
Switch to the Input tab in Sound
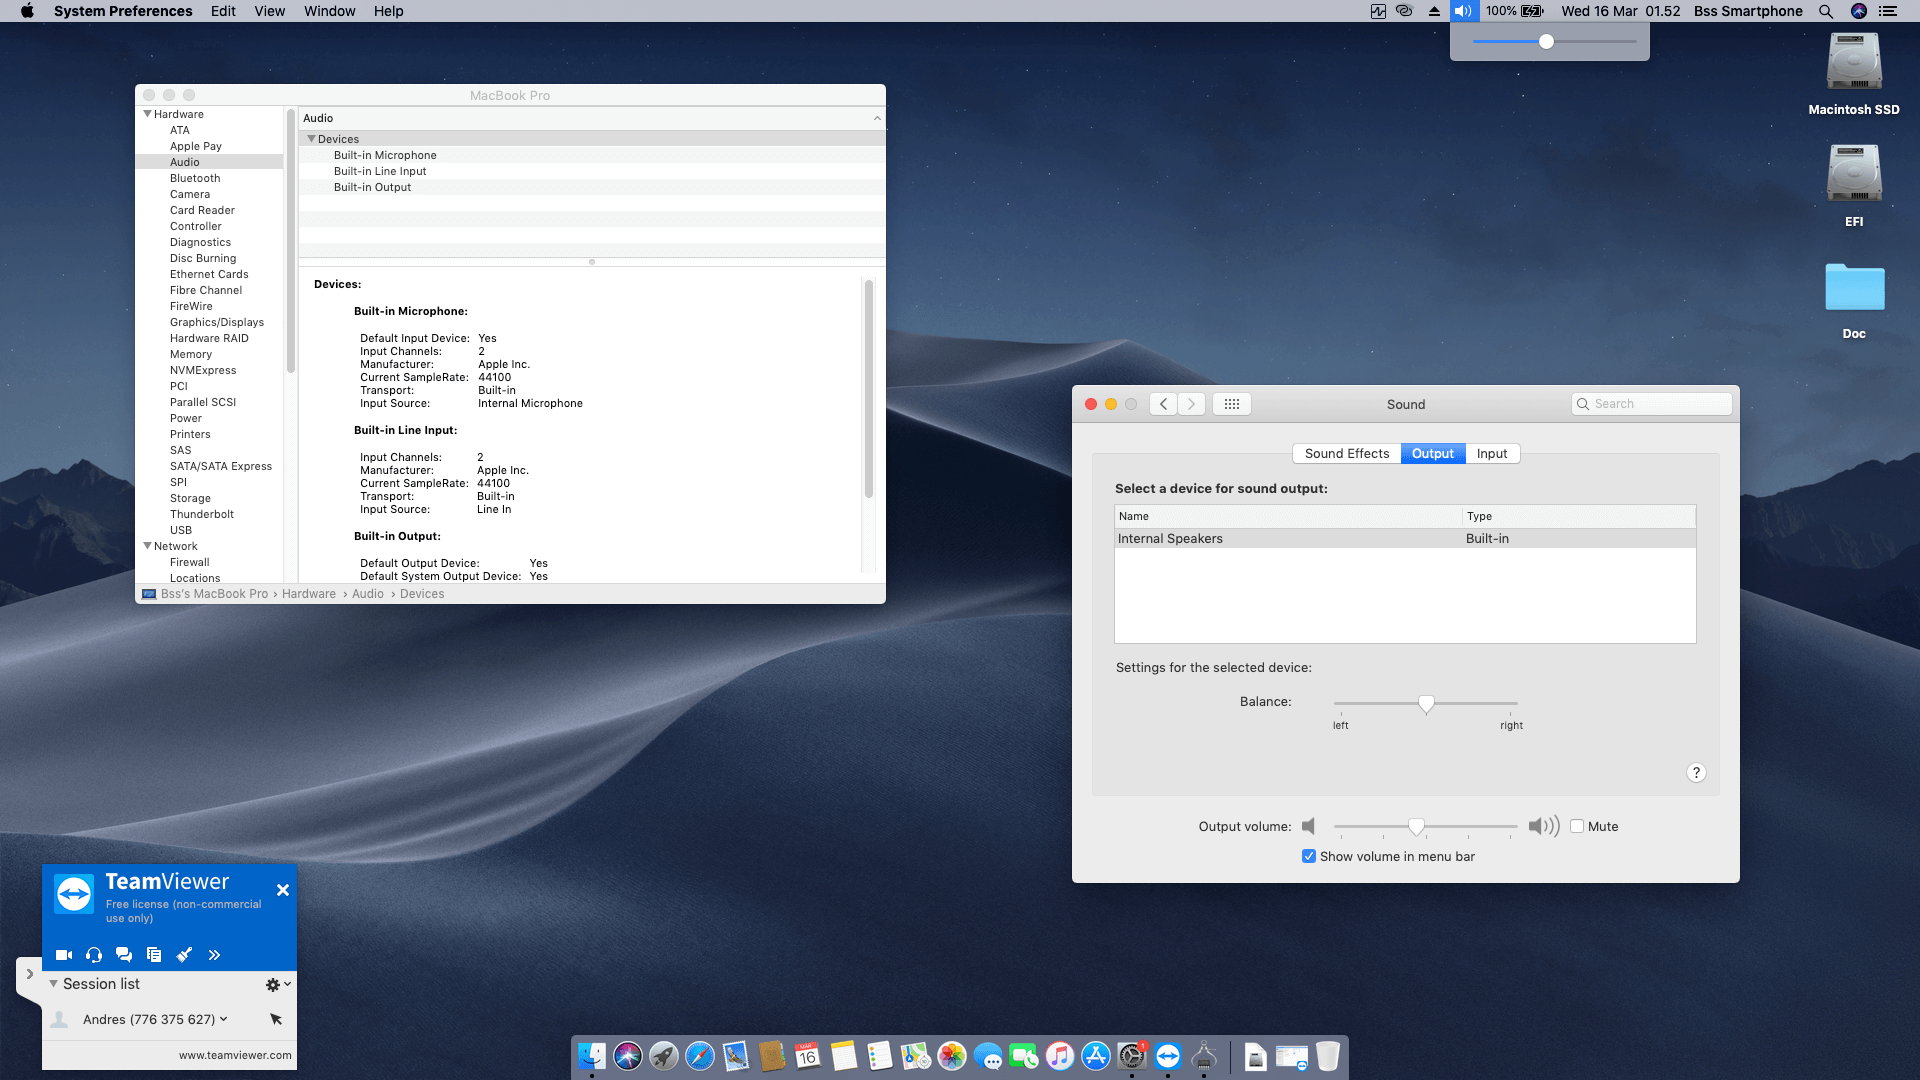click(x=1491, y=453)
